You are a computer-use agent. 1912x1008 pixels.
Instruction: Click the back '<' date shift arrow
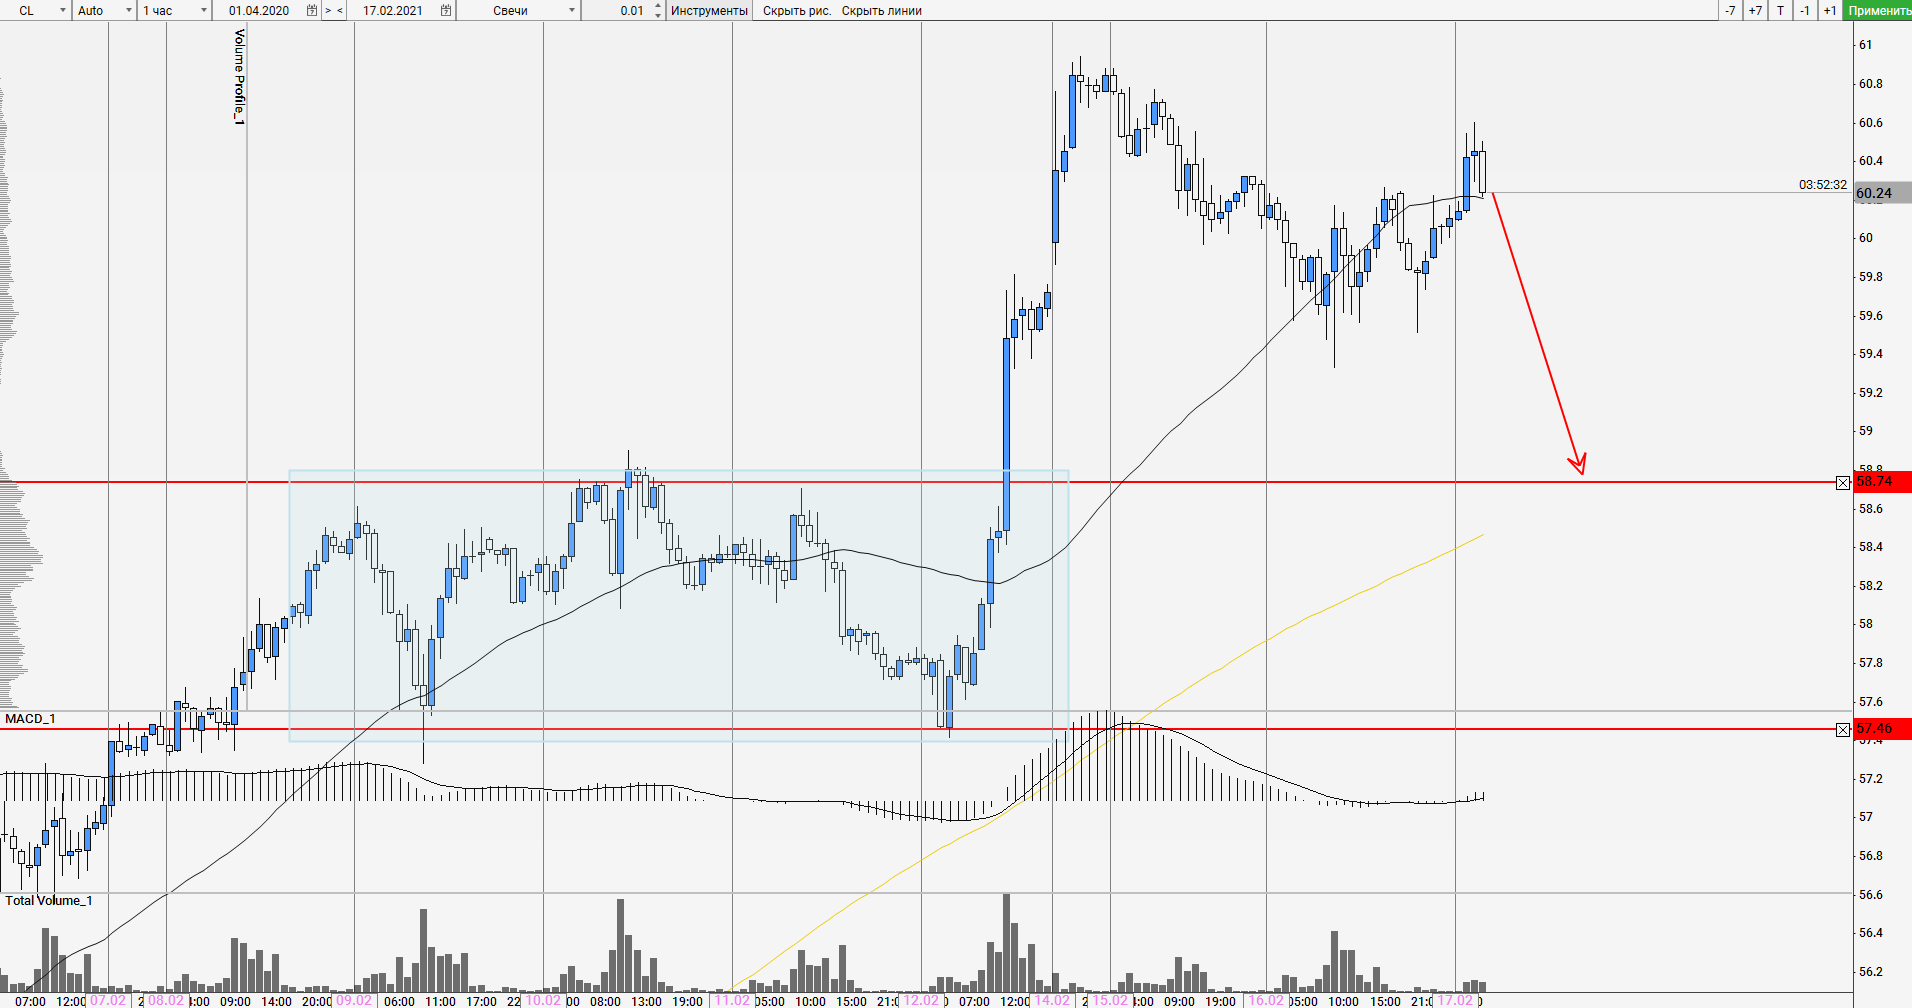click(x=340, y=10)
